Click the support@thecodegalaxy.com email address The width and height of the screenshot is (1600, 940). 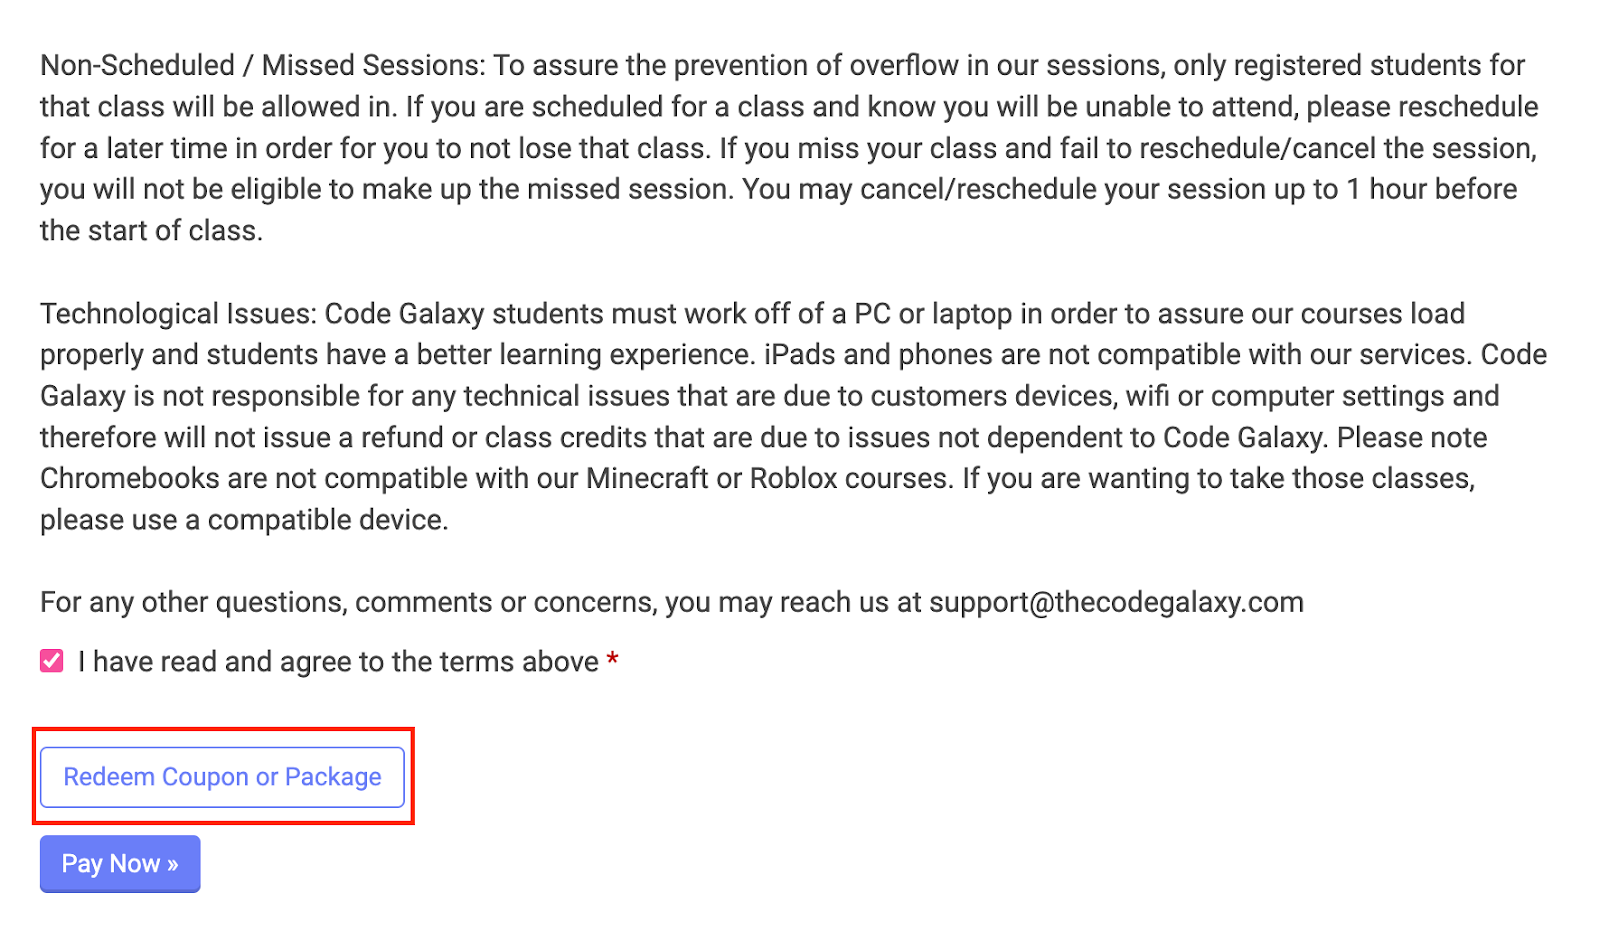point(1116,602)
